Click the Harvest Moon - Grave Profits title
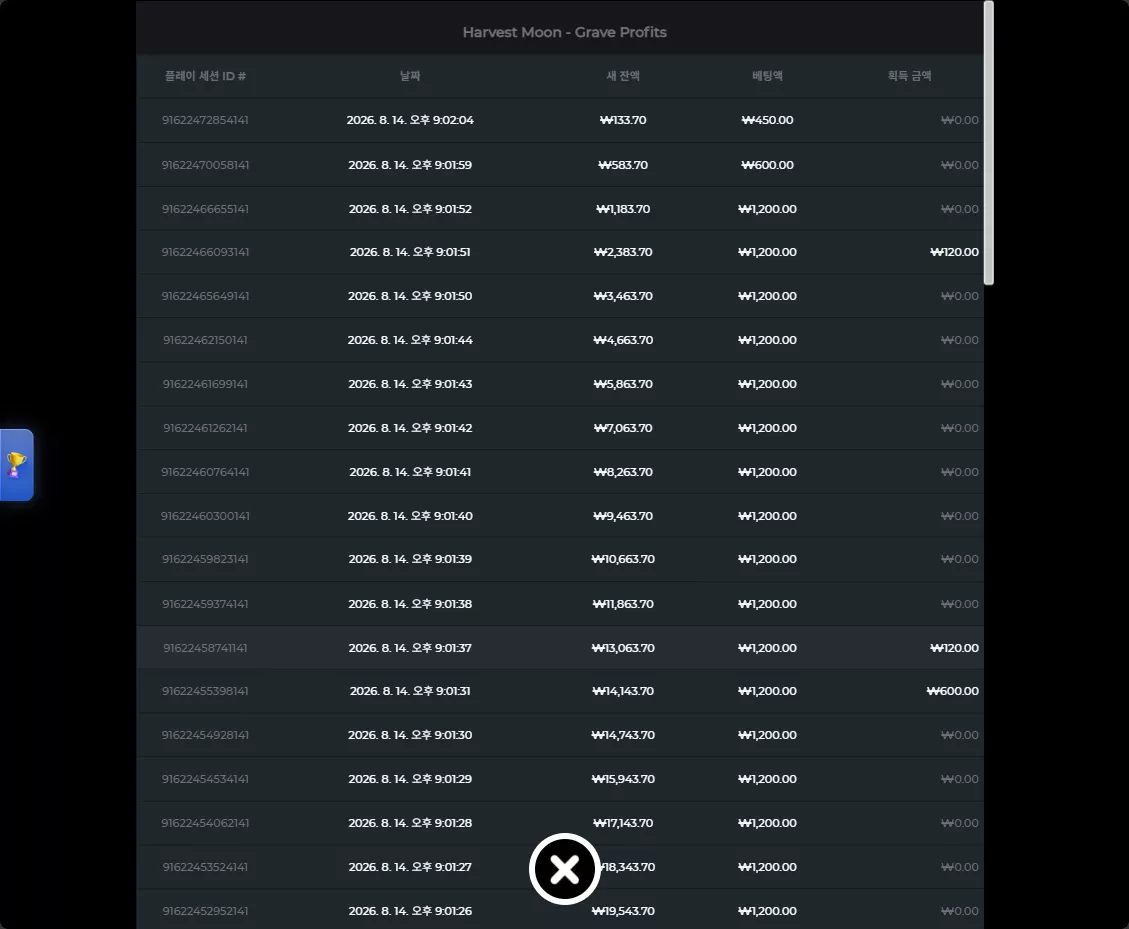 pos(564,32)
